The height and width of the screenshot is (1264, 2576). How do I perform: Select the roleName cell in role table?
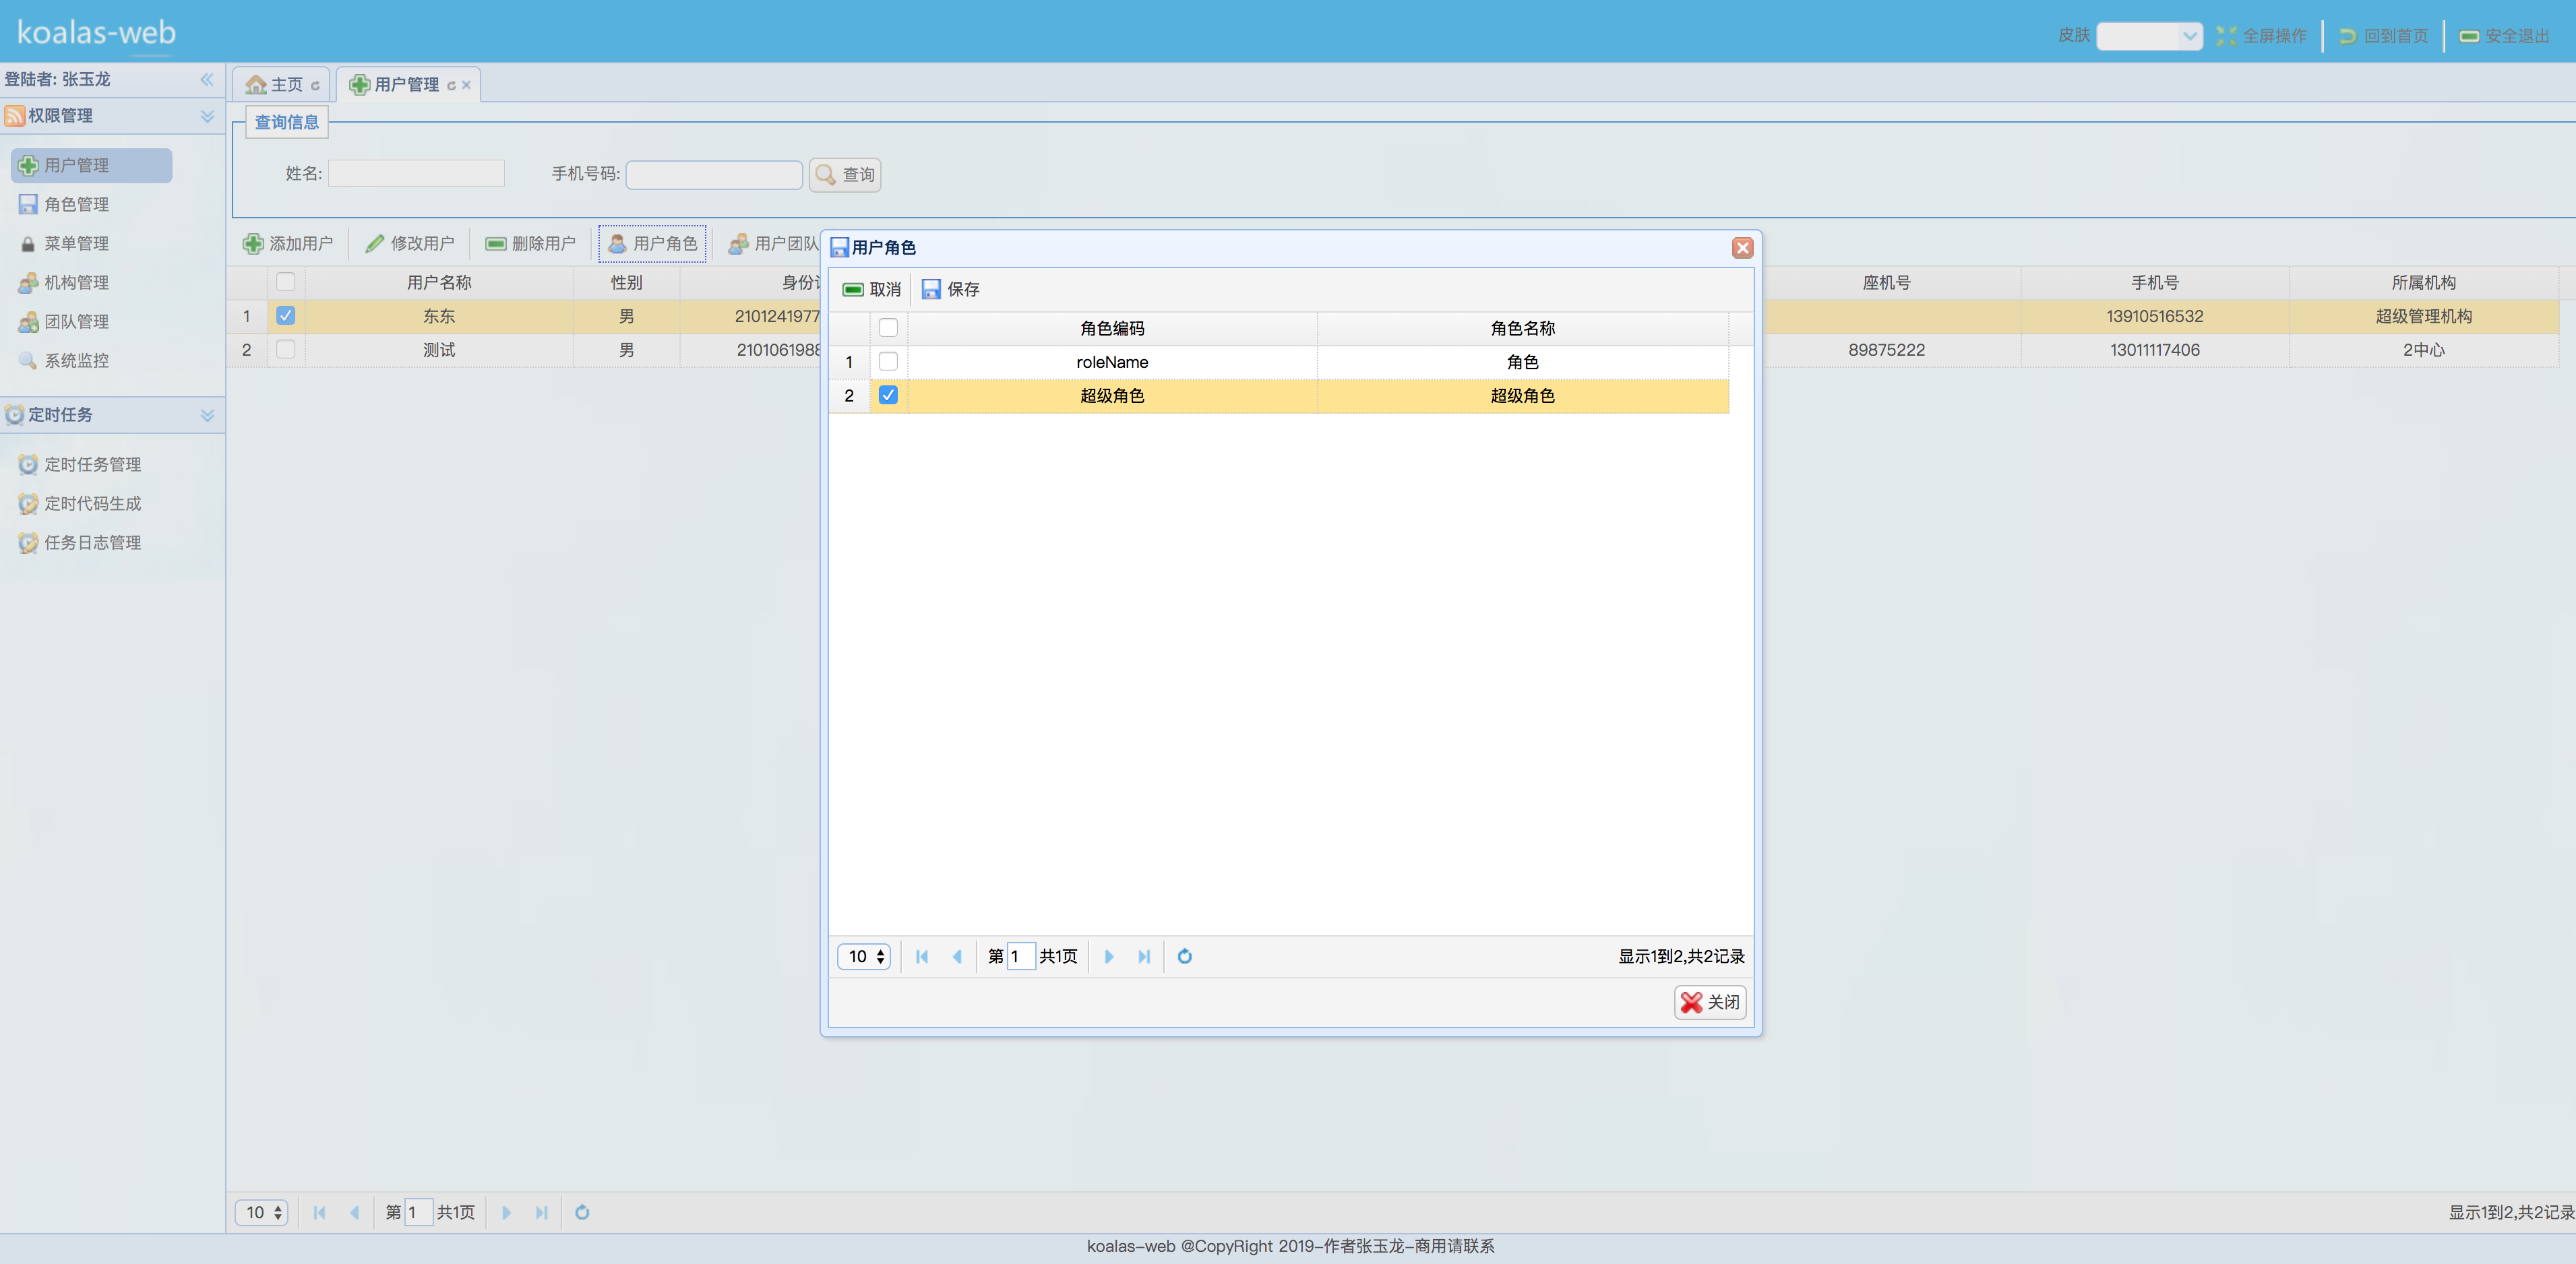(x=1112, y=362)
